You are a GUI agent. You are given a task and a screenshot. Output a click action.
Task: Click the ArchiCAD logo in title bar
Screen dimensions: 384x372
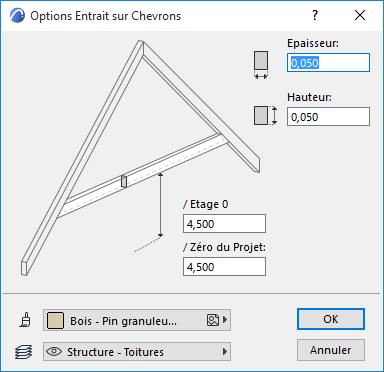17,16
